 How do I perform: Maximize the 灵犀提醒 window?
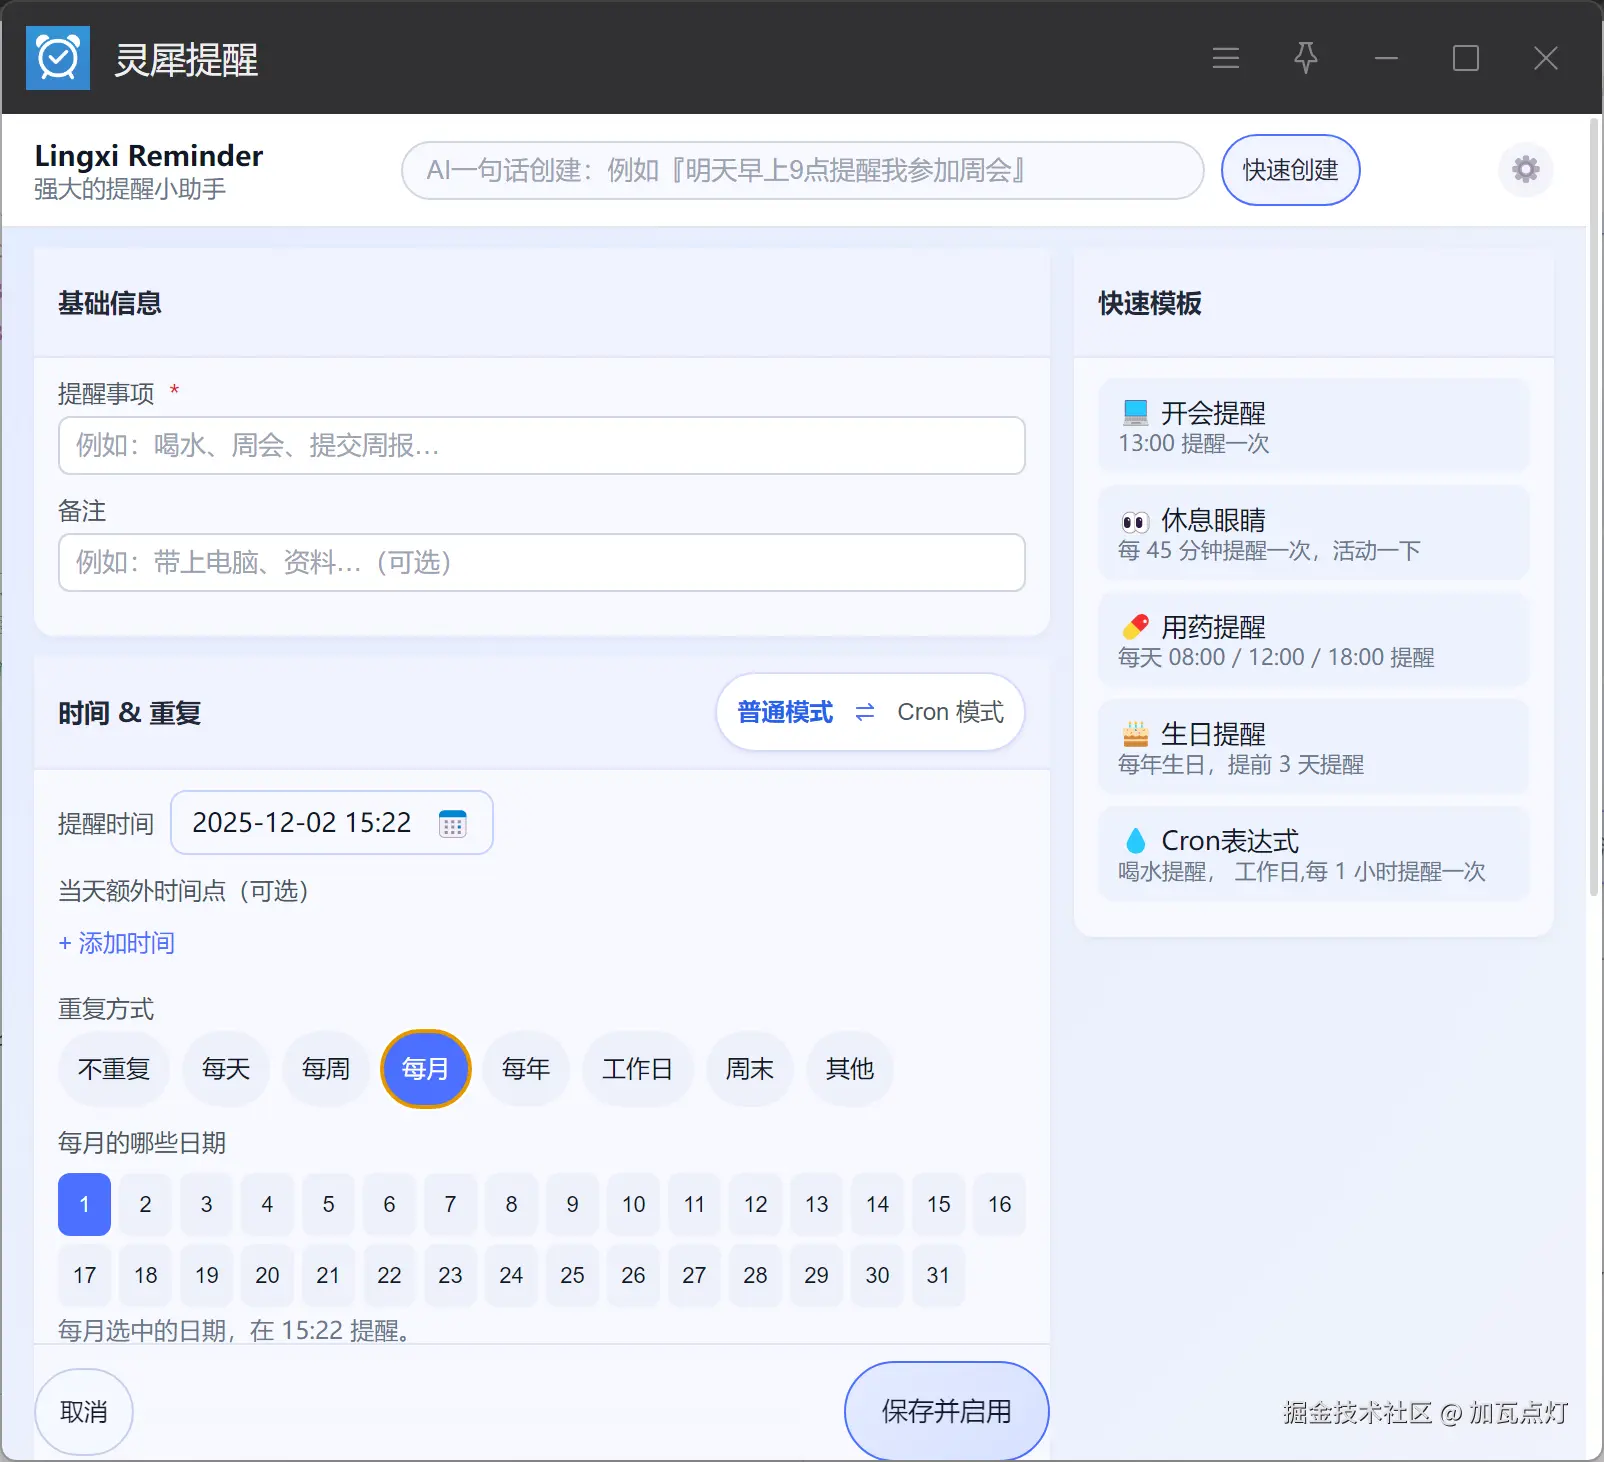(x=1466, y=58)
